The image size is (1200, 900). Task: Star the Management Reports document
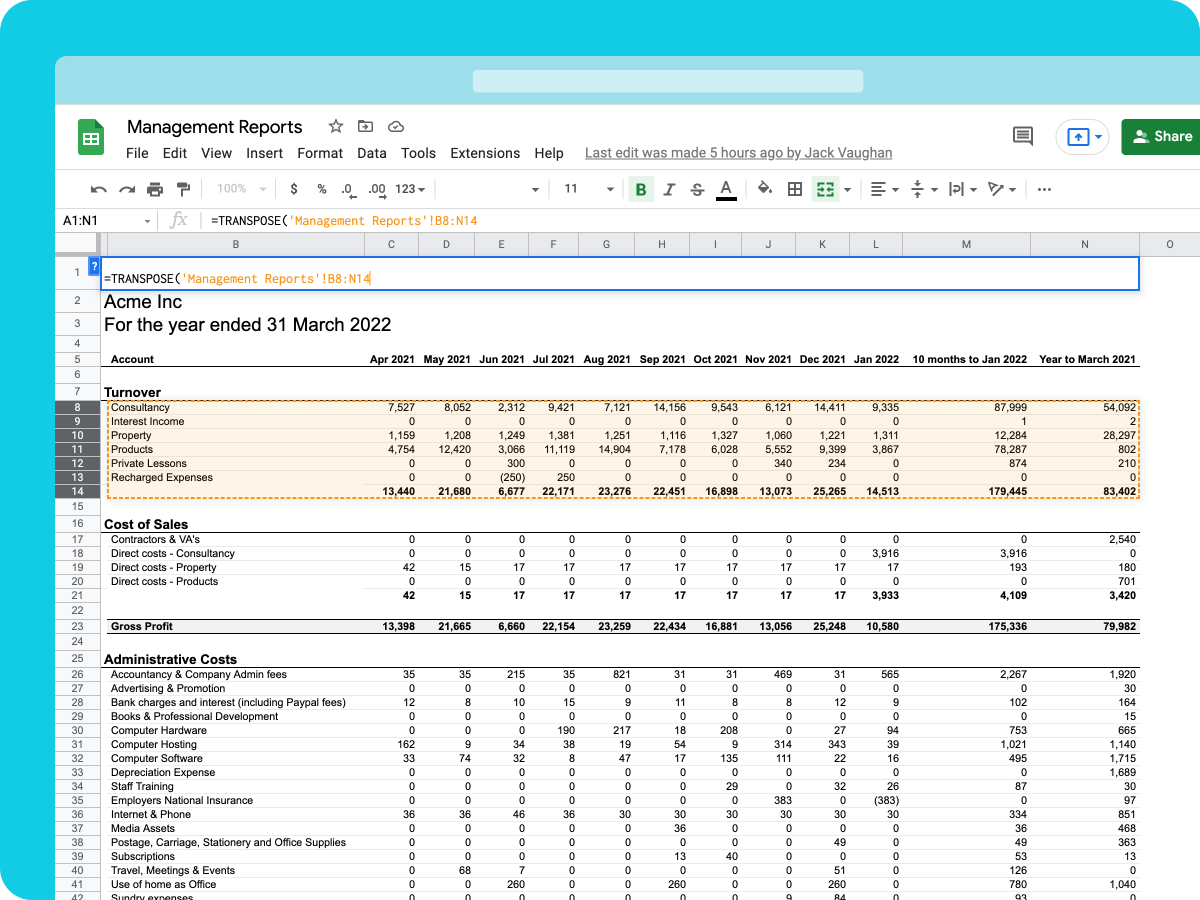tap(336, 126)
